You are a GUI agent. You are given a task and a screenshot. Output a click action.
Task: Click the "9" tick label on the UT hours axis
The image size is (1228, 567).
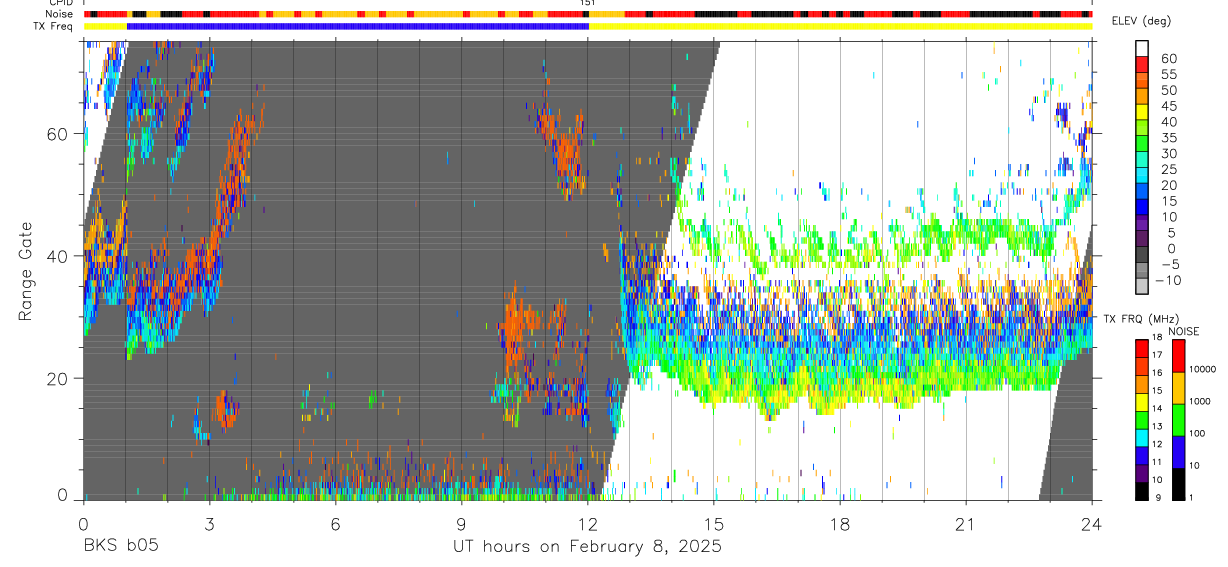tap(462, 523)
